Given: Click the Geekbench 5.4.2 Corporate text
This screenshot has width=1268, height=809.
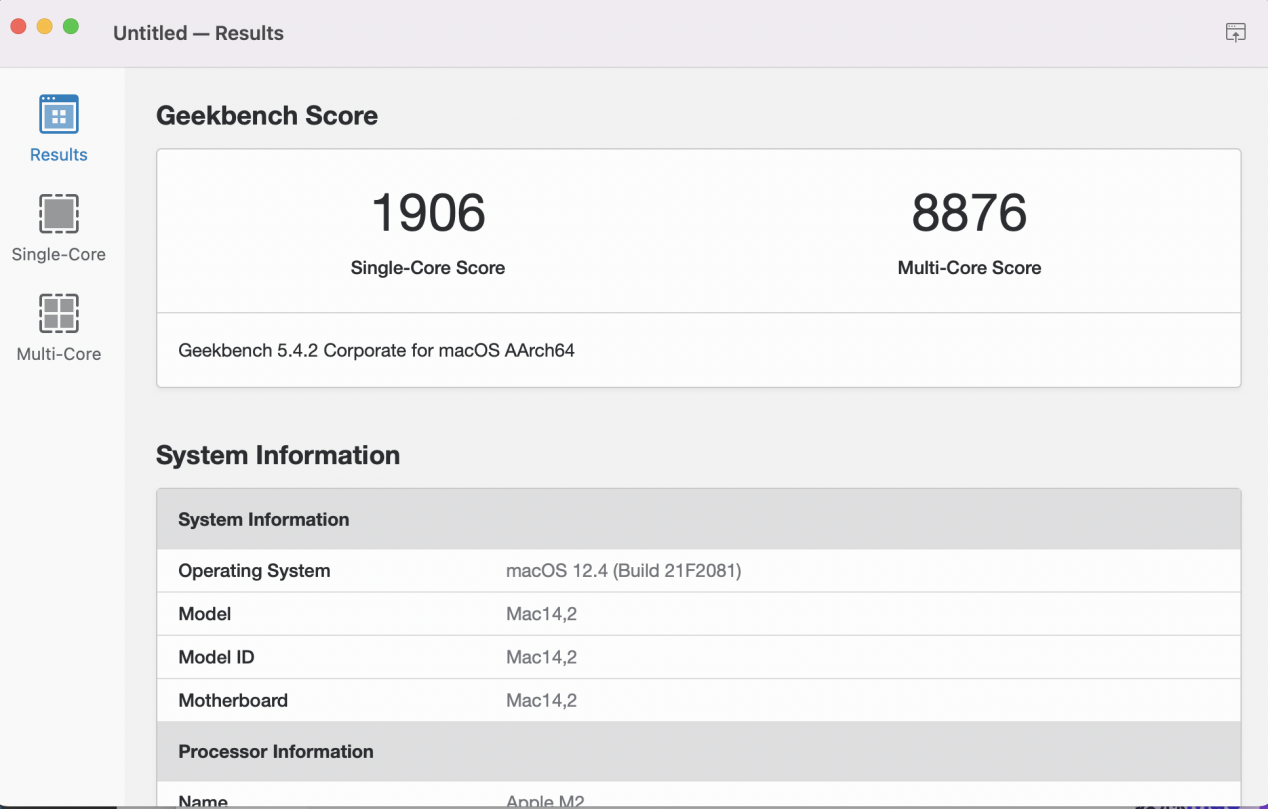Looking at the screenshot, I should [376, 350].
